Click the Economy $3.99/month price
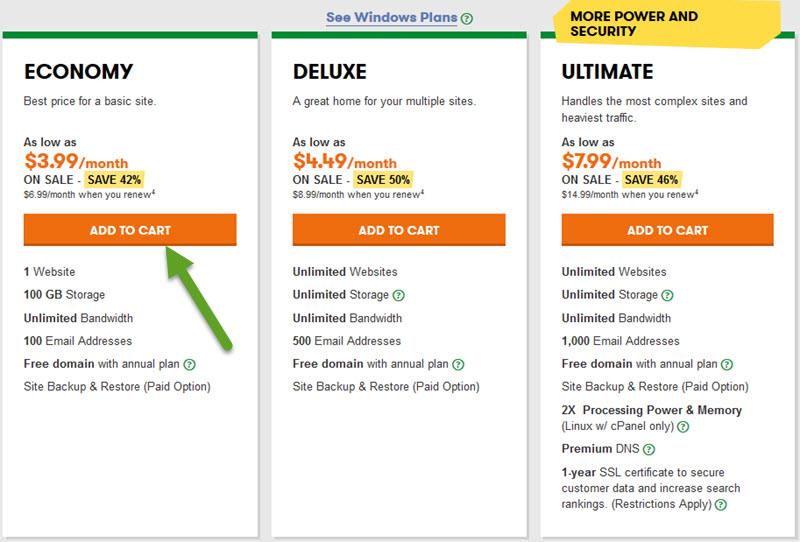The height and width of the screenshot is (542, 800). click(x=76, y=161)
